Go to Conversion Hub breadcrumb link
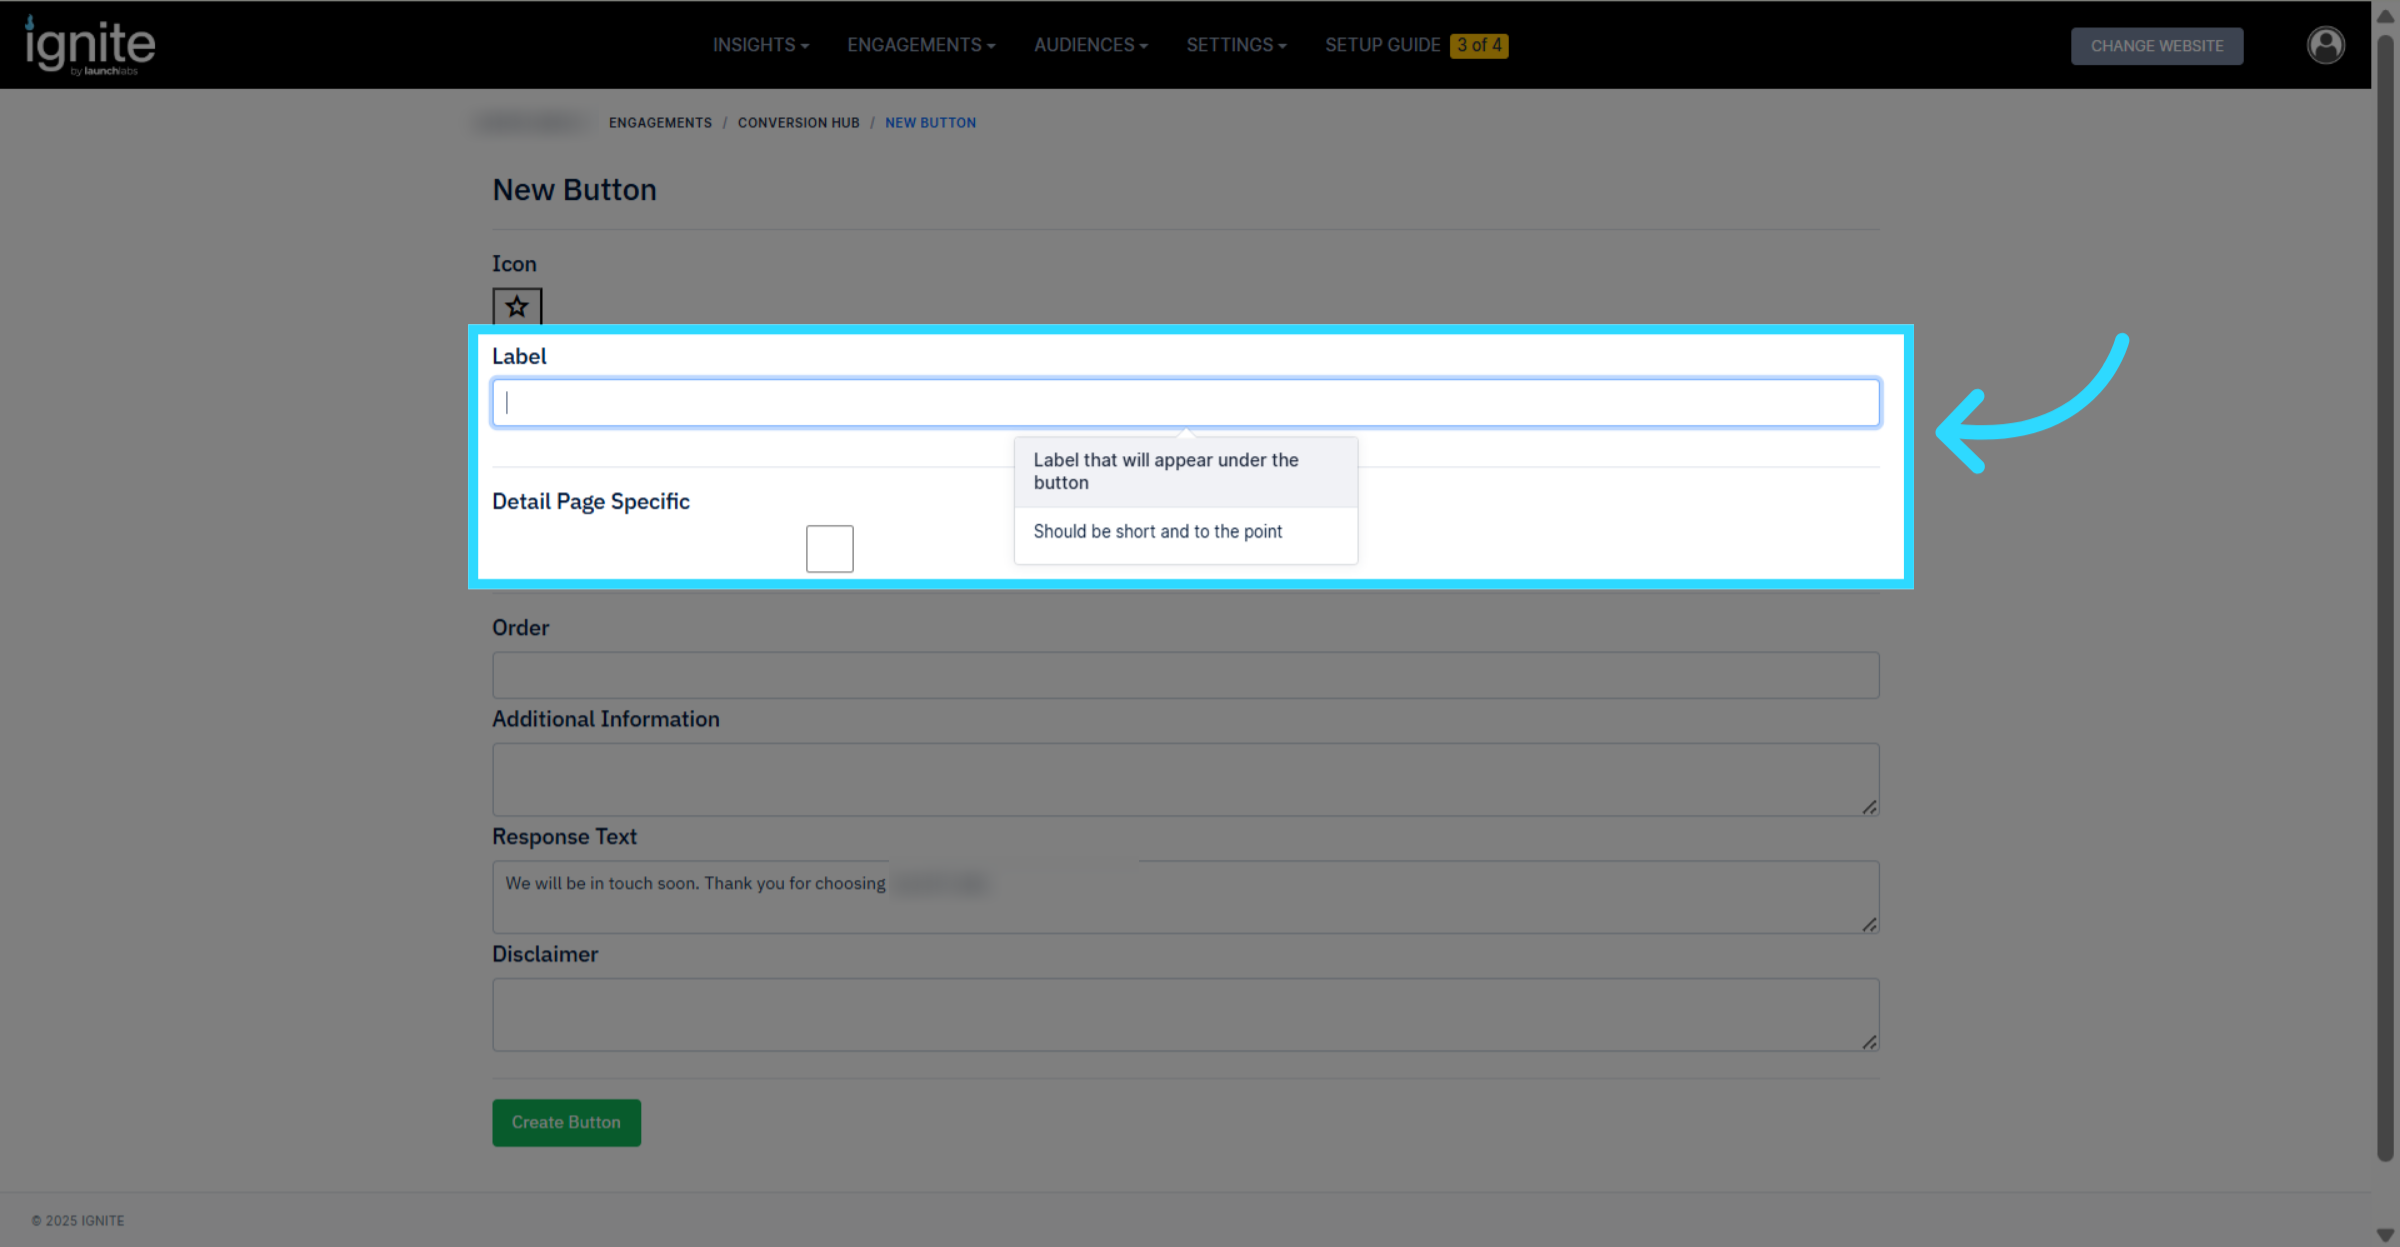The height and width of the screenshot is (1247, 2400). pos(798,123)
